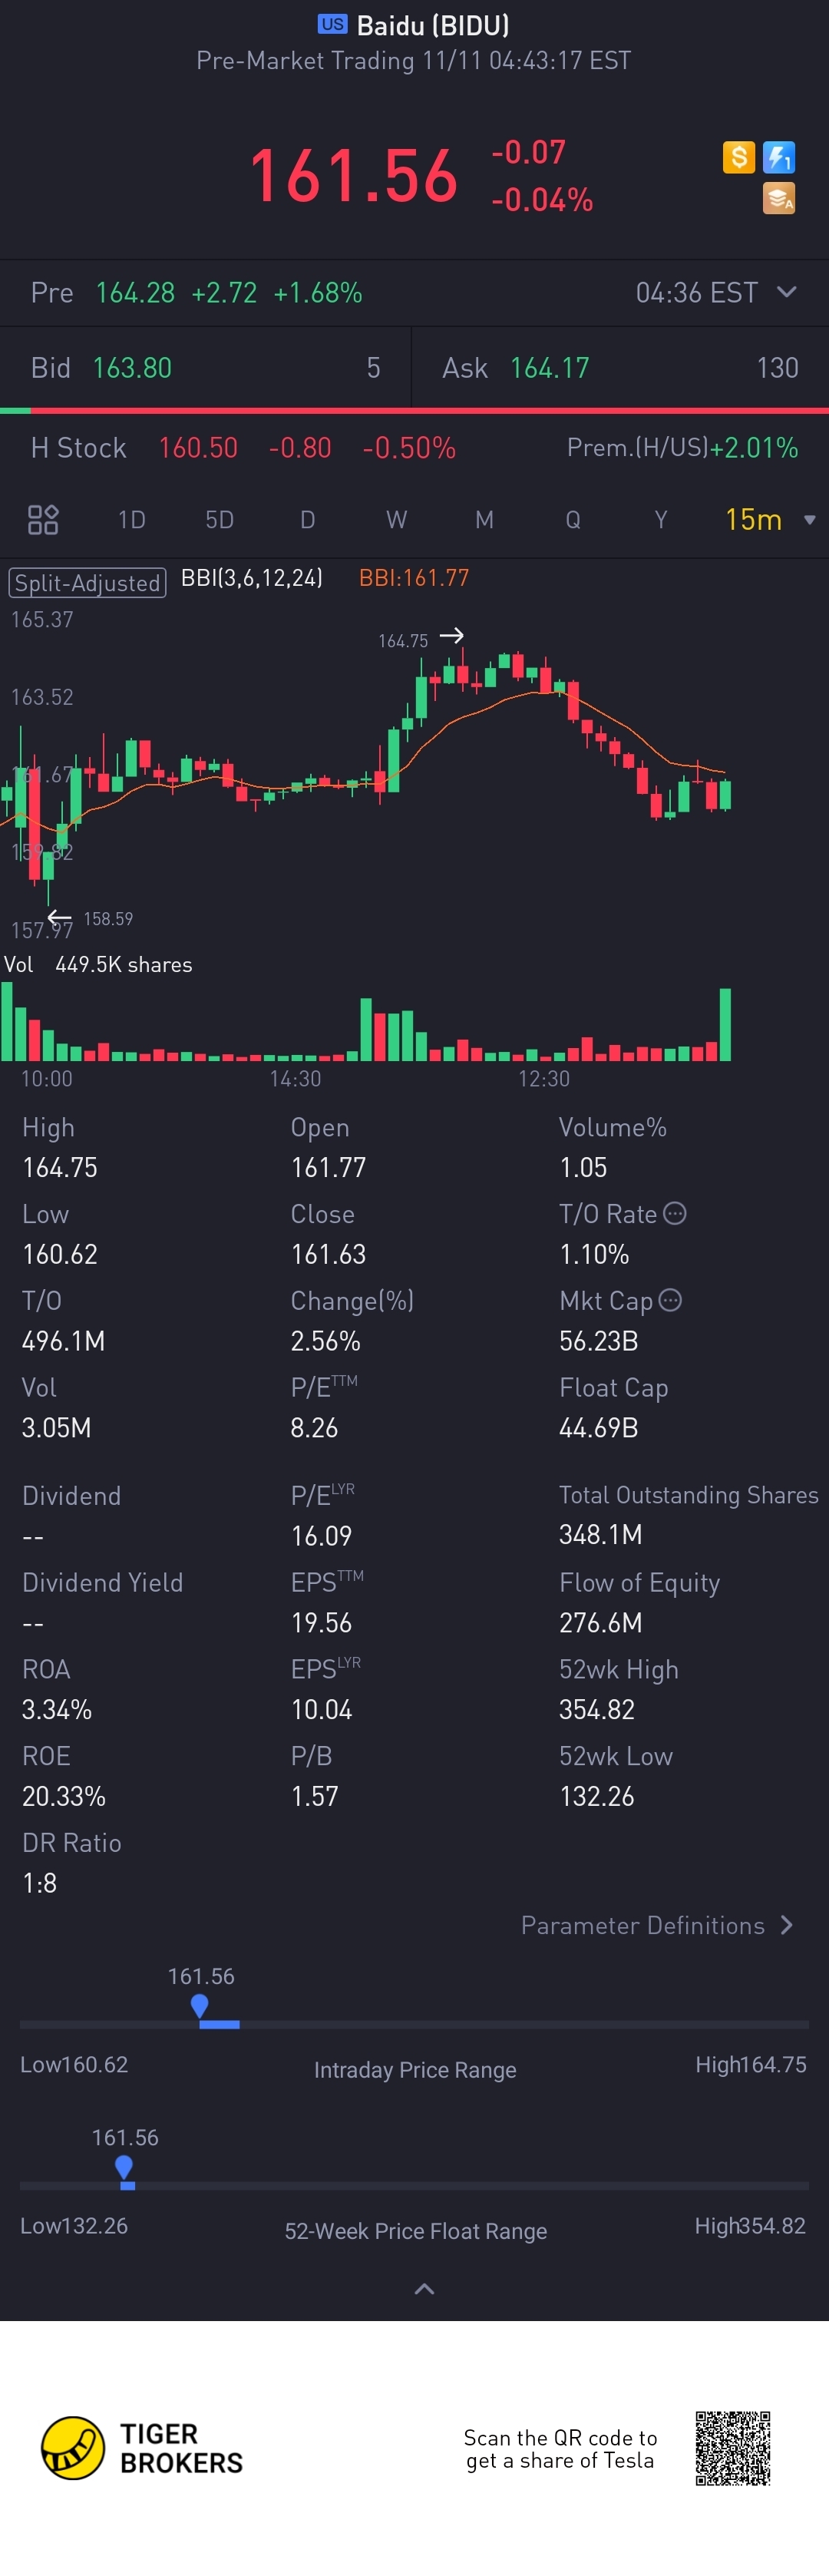829x2576 pixels.
Task: Tap the DR Ratio value 1:8
Action: [x=39, y=1883]
